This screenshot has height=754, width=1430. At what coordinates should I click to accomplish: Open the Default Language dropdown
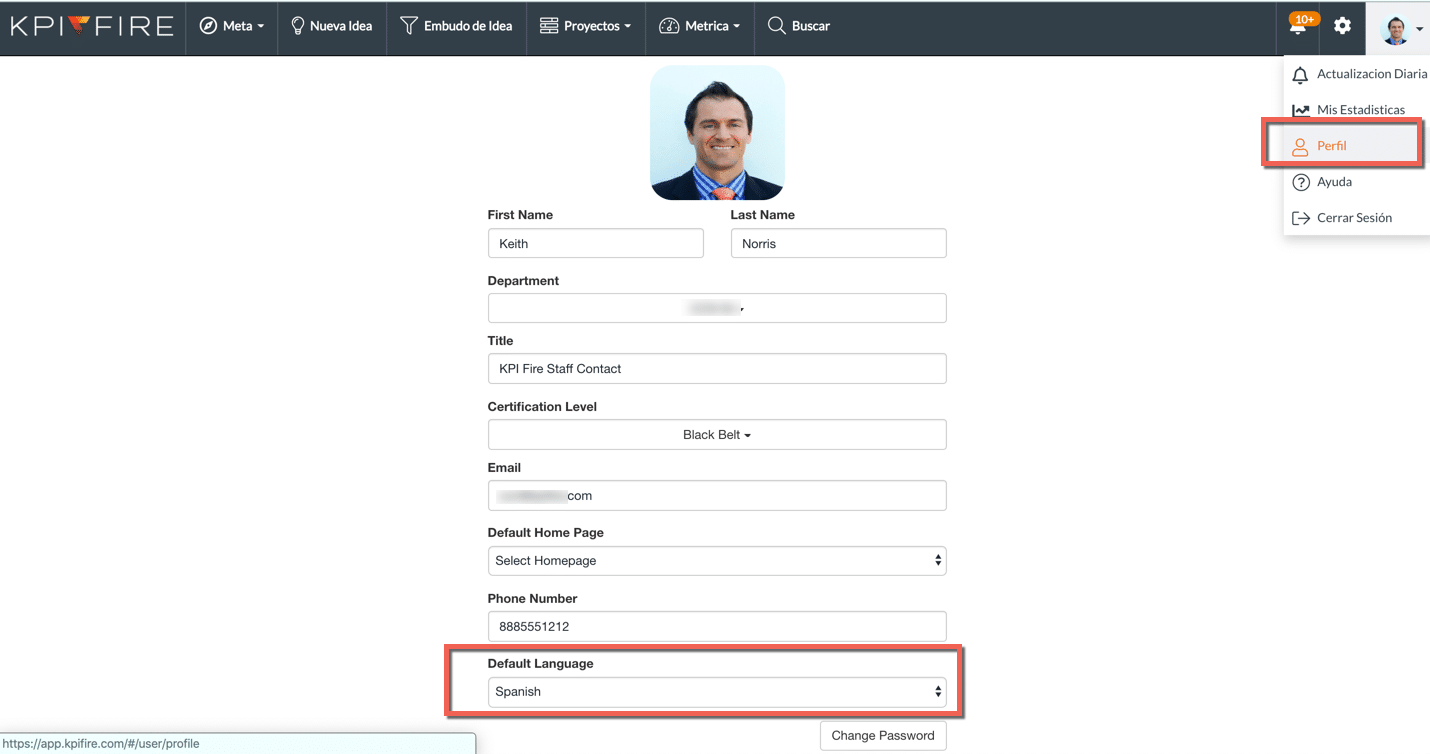[x=716, y=691]
